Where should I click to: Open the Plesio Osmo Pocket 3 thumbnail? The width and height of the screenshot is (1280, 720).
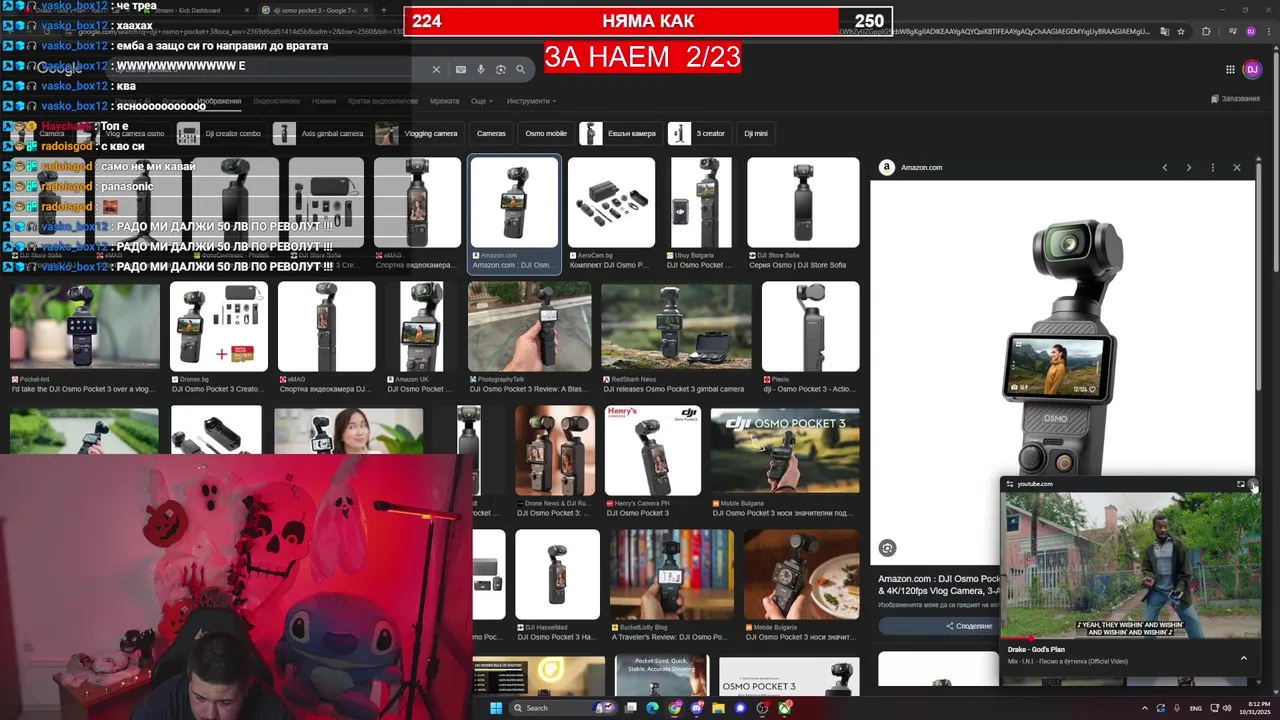810,327
